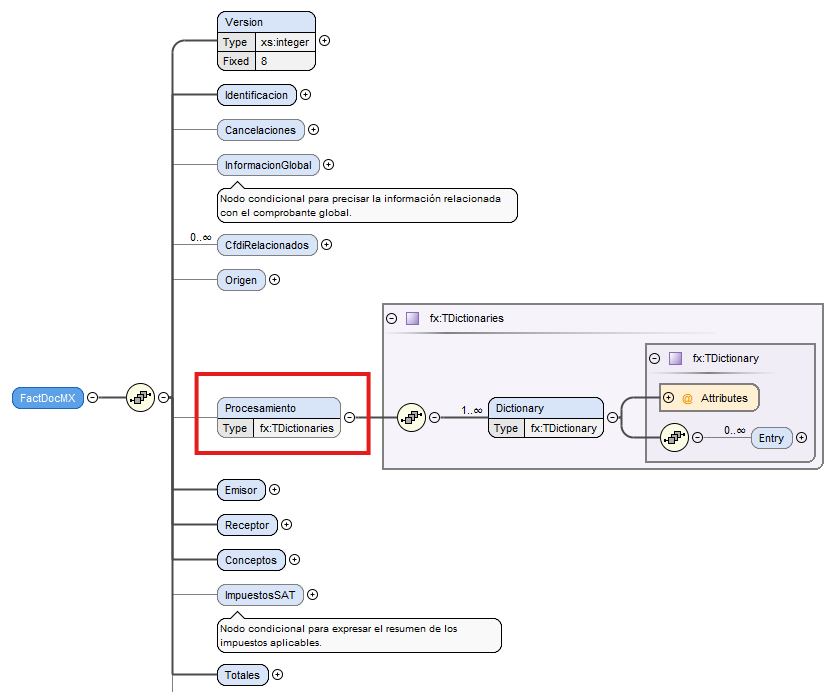Select the ImpuestosSAT element box
The height and width of the screenshot is (692, 838).
260,595
